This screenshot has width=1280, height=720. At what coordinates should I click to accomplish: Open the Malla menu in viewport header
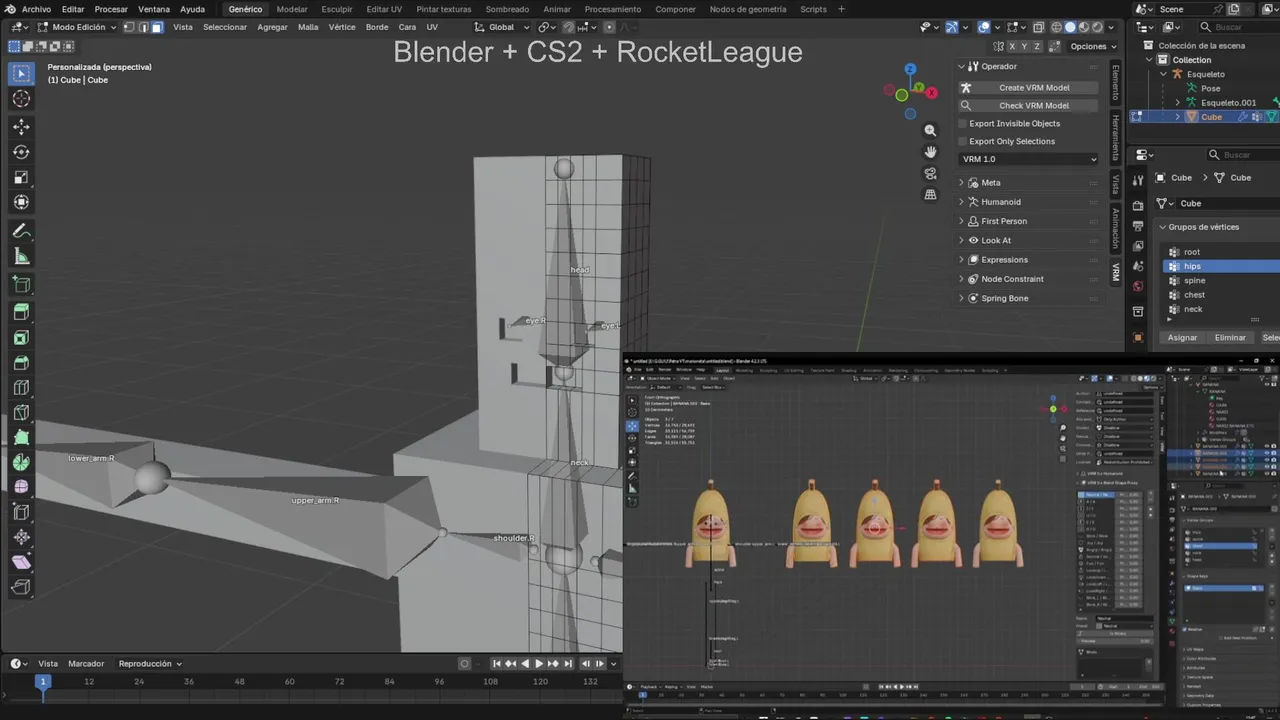[308, 27]
